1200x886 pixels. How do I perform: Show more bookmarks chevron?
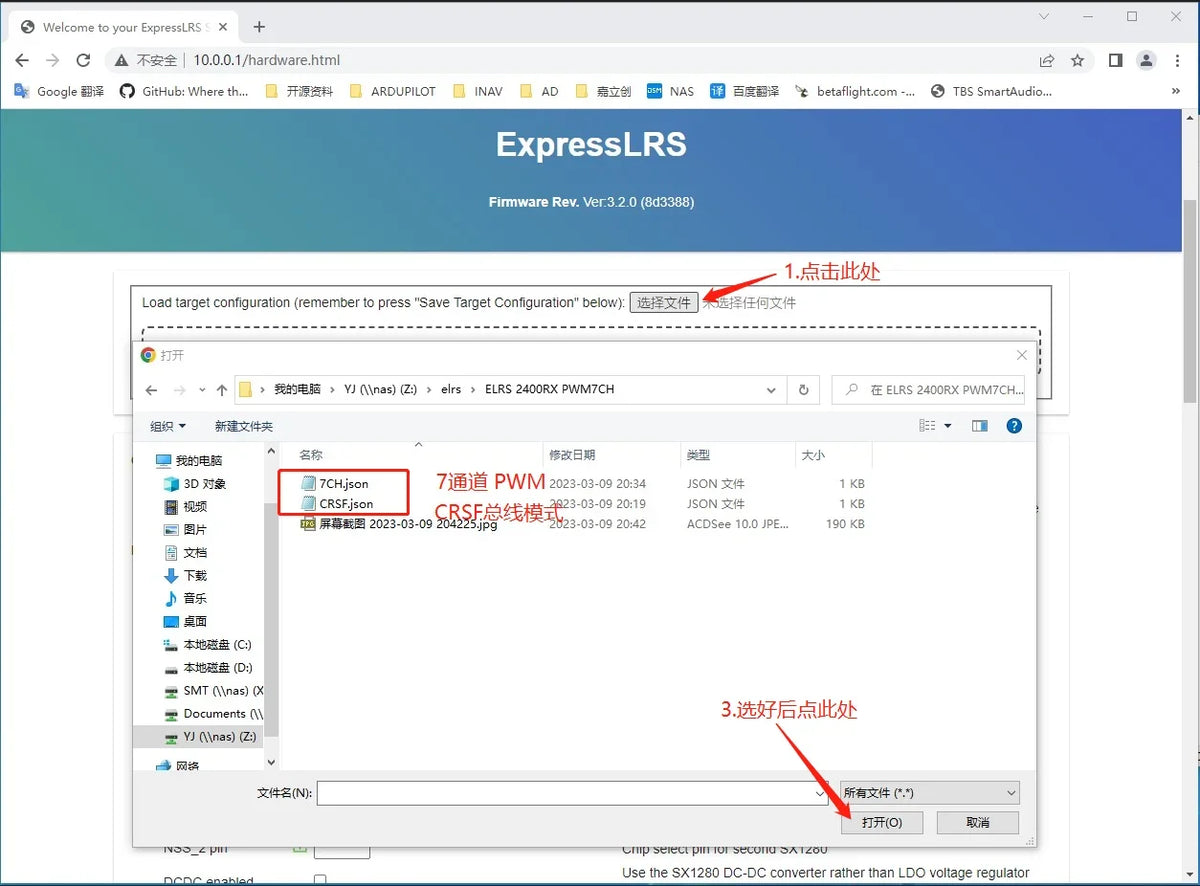coord(1176,91)
